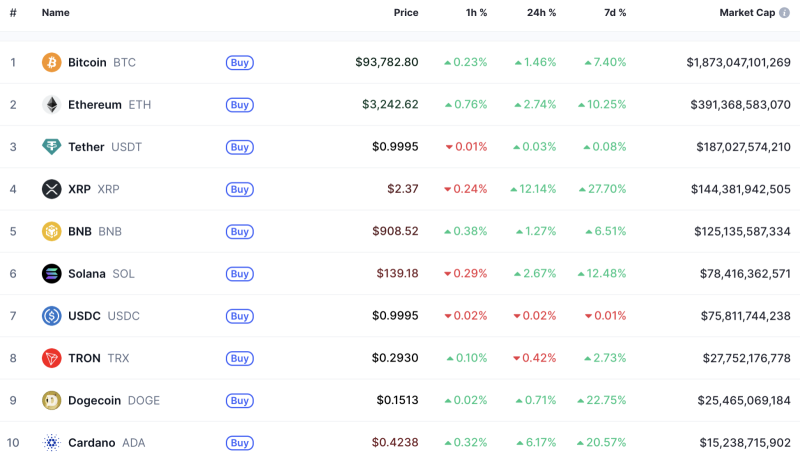Click Buy button in TRON row

point(240,359)
